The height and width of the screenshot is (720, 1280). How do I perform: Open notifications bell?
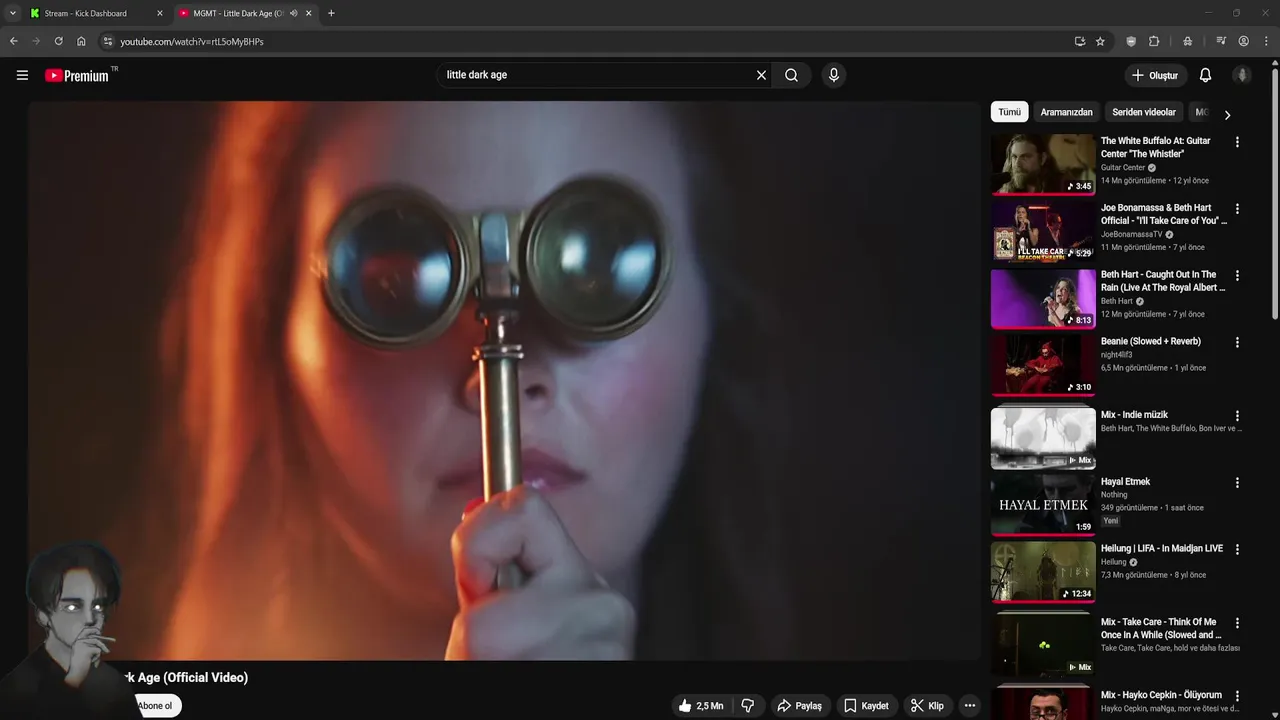[x=1205, y=75]
